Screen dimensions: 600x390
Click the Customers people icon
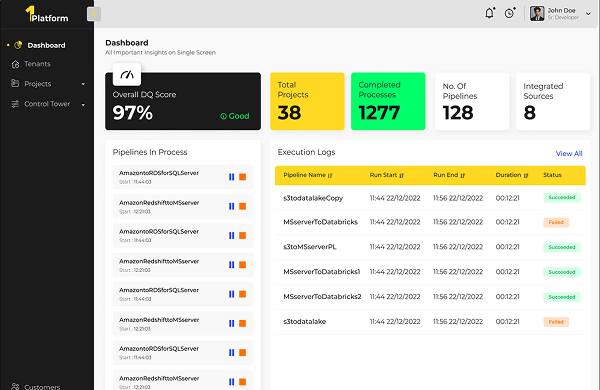pyautogui.click(x=15, y=387)
